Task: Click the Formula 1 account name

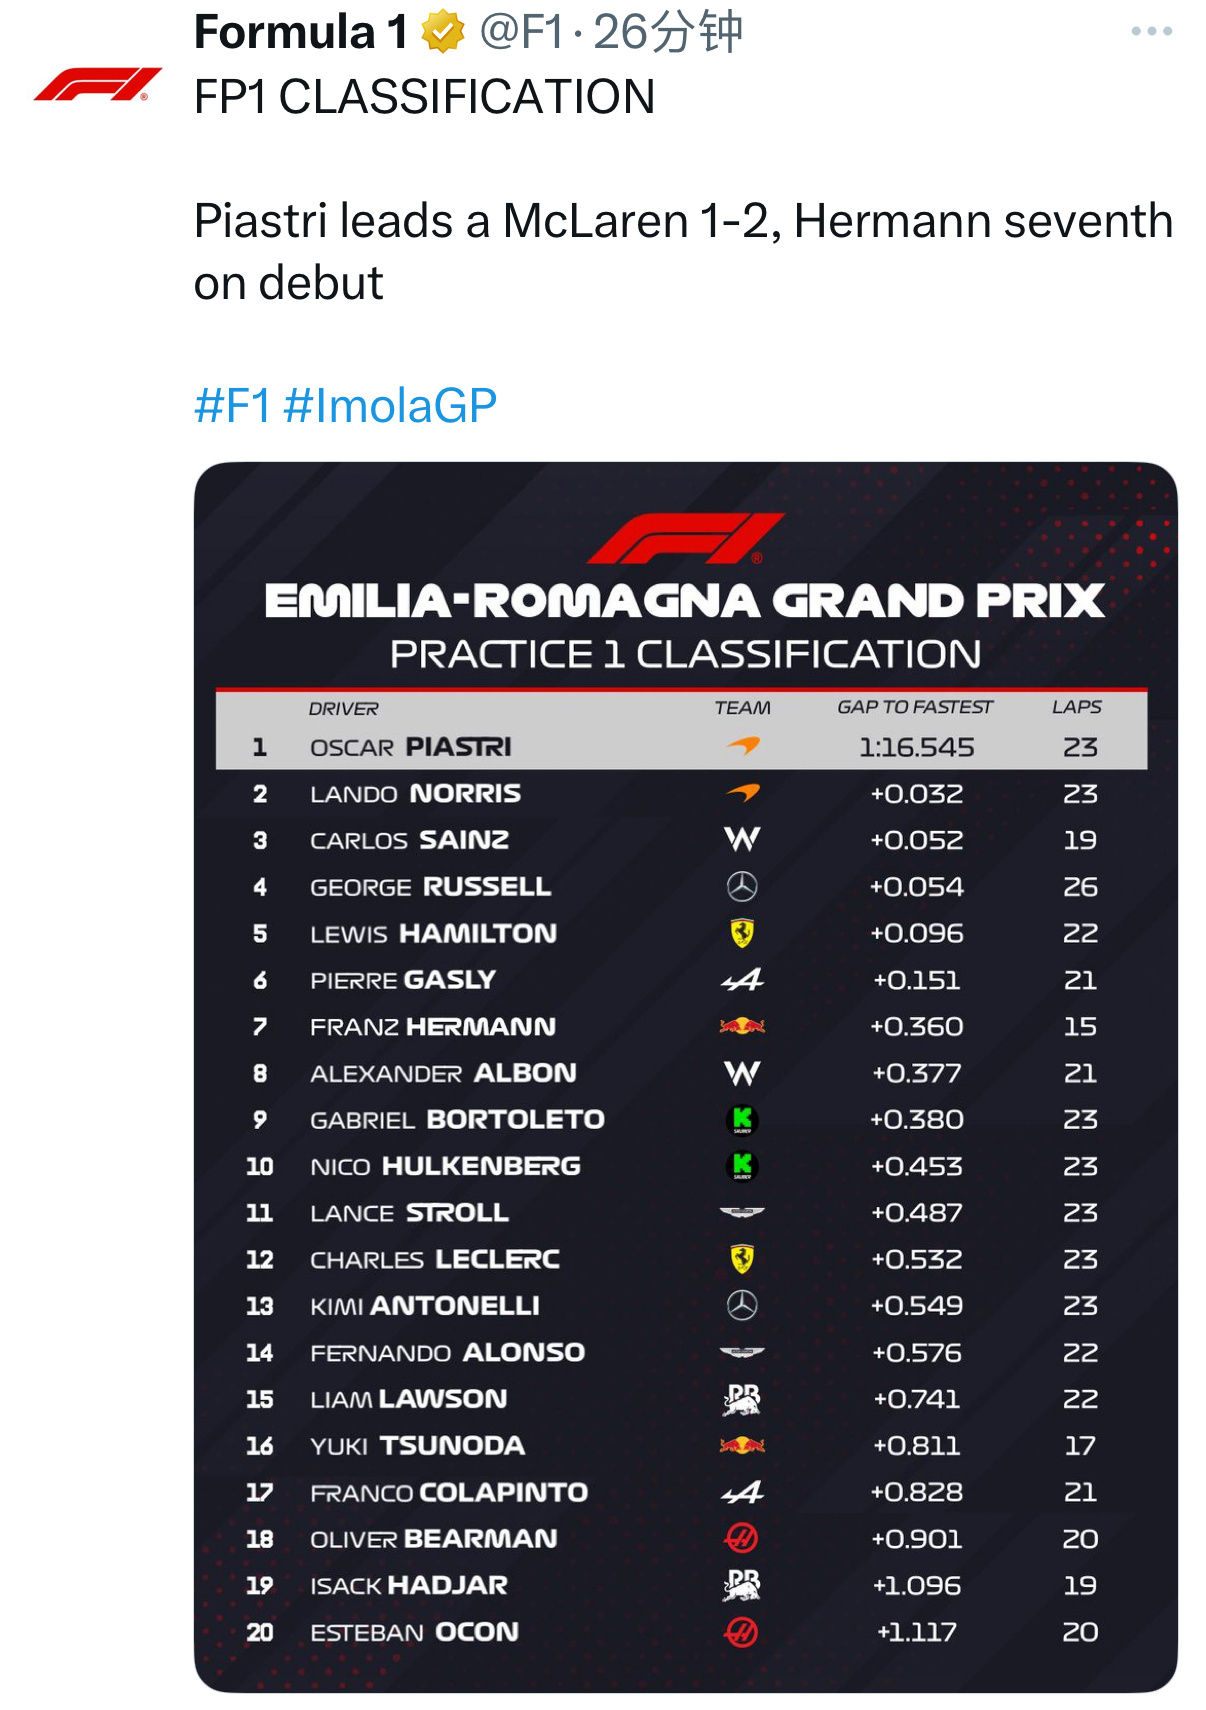Action: point(301,32)
